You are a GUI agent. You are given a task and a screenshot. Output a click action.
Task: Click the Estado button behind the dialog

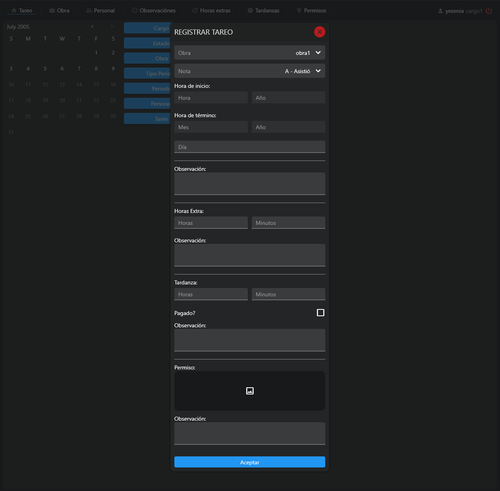[147, 43]
